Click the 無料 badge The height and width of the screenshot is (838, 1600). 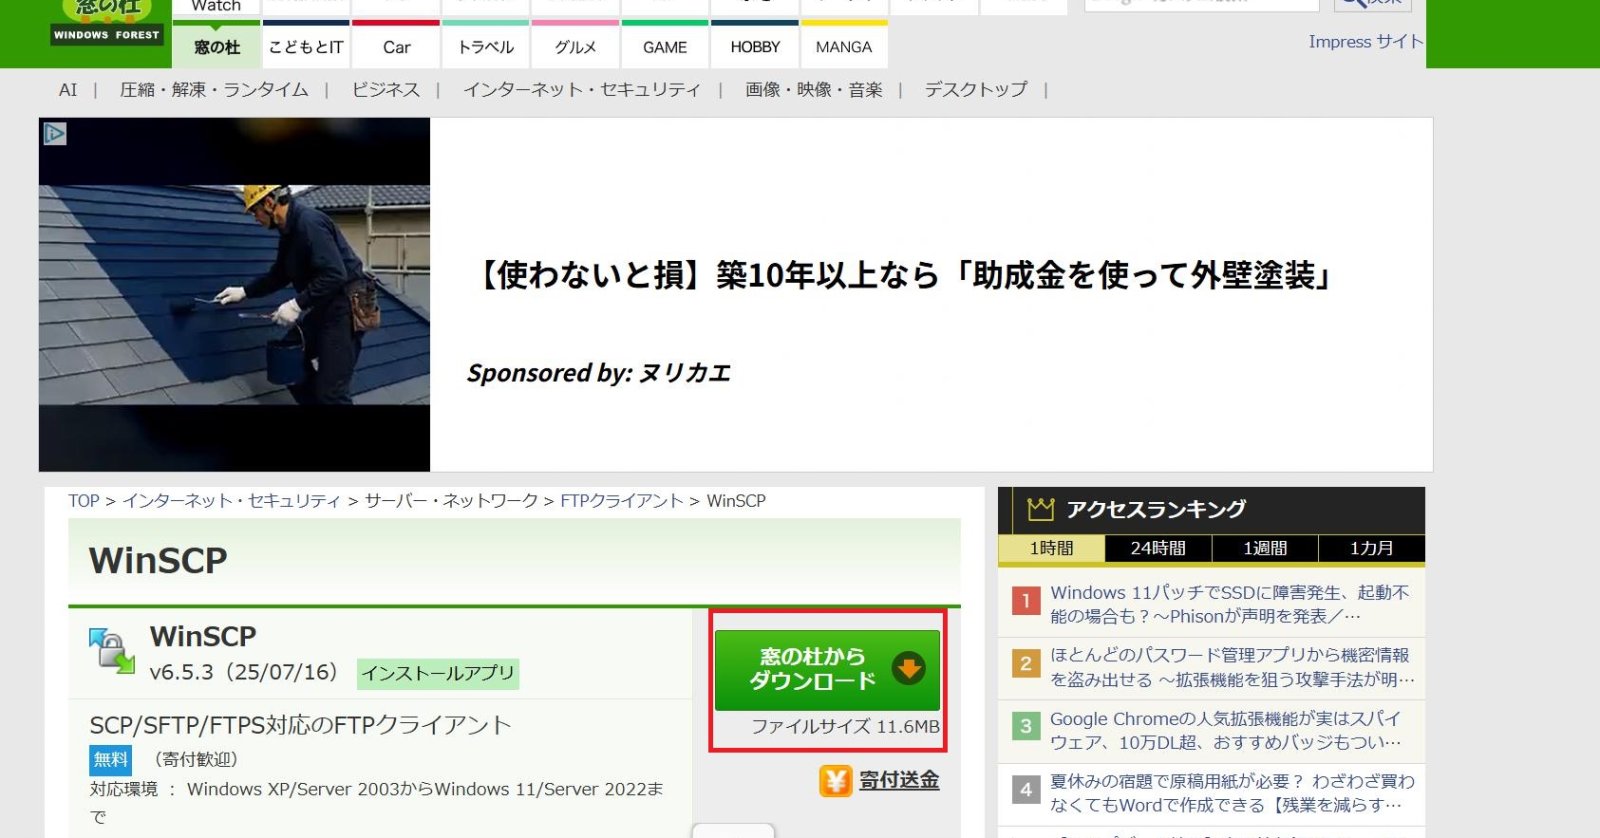pos(110,760)
